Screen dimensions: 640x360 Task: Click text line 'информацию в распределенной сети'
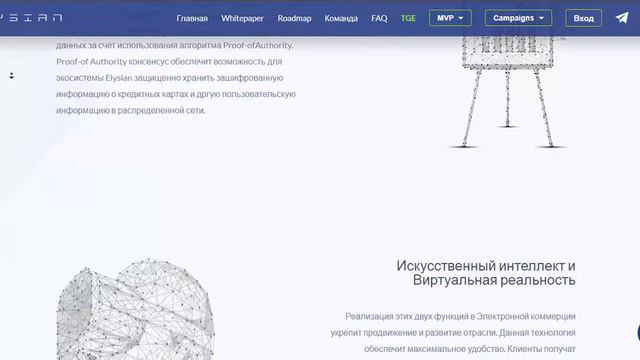(x=131, y=110)
